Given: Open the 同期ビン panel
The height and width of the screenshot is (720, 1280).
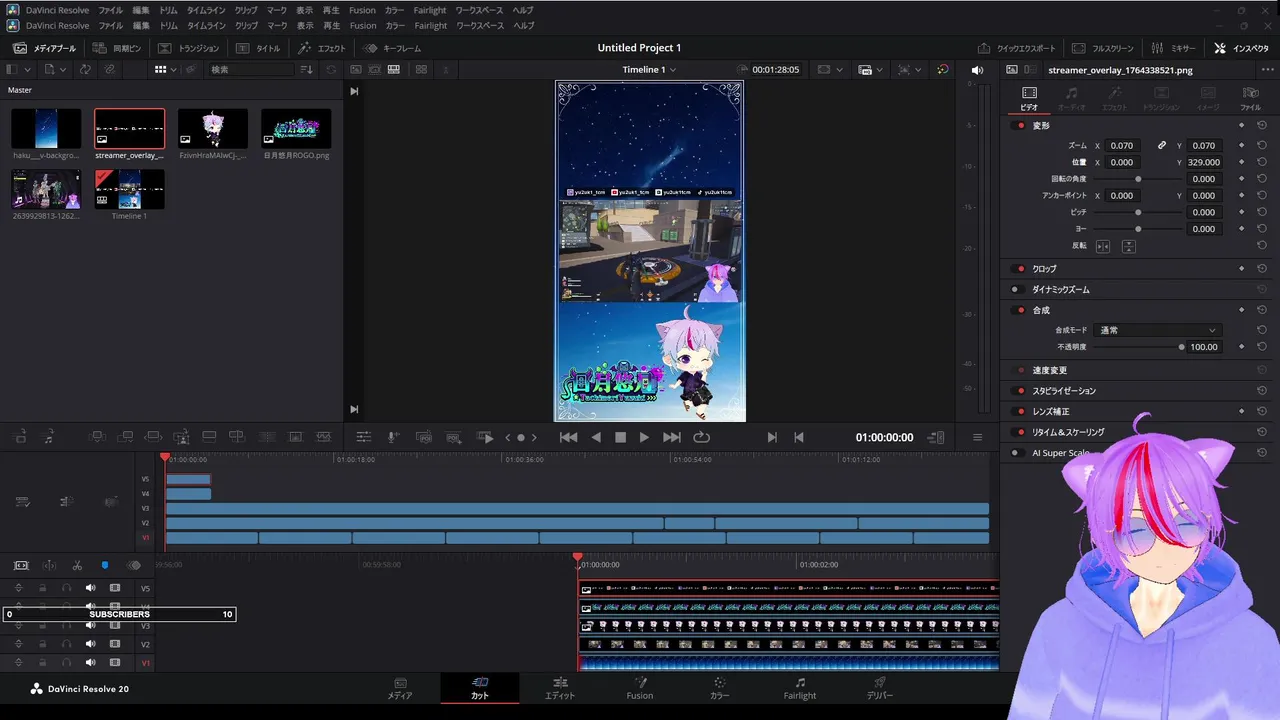Looking at the screenshot, I should [x=116, y=48].
